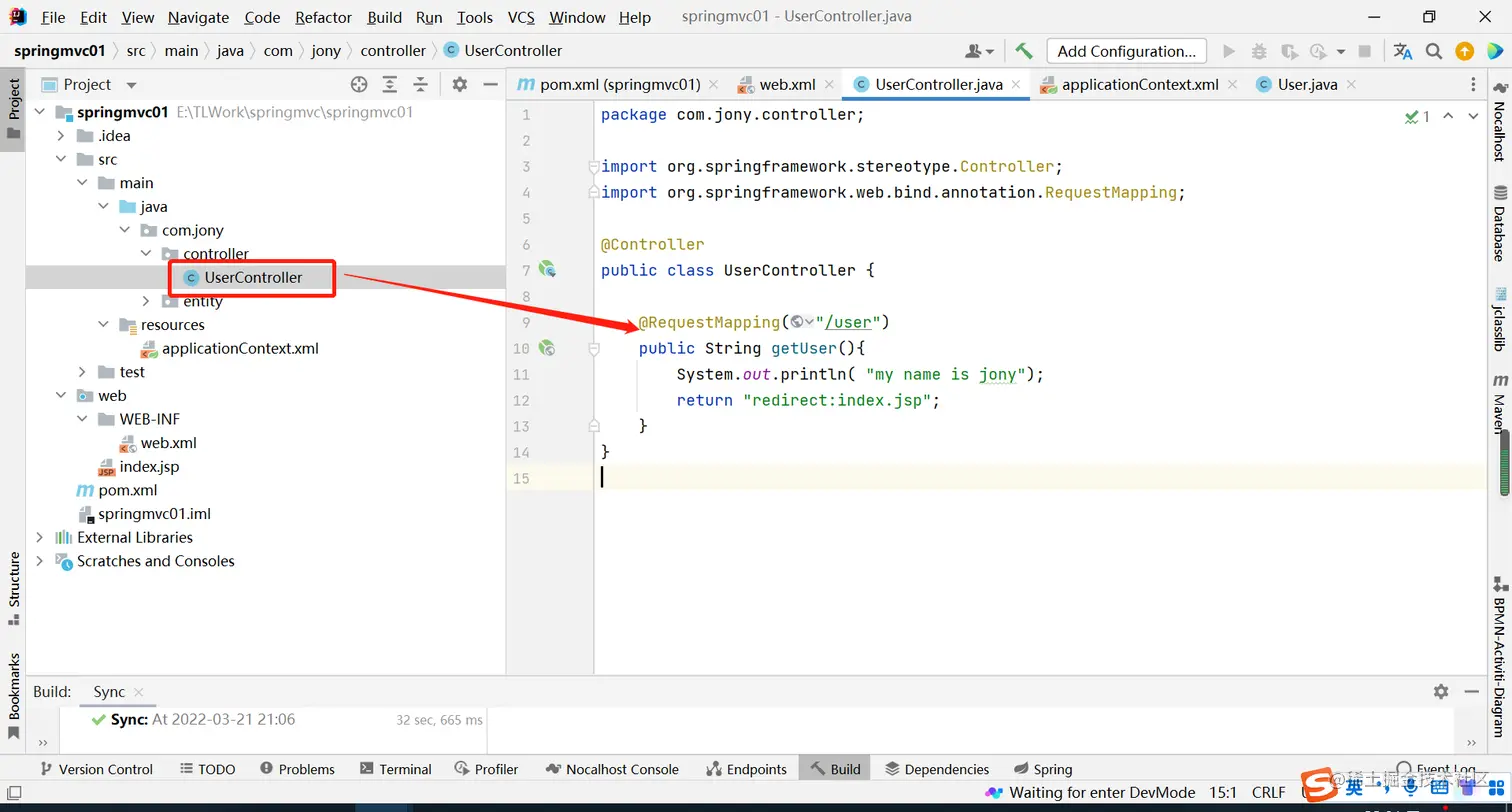The width and height of the screenshot is (1512, 812).
Task: Click the CRLF line separator in status bar
Action: [x=1268, y=793]
